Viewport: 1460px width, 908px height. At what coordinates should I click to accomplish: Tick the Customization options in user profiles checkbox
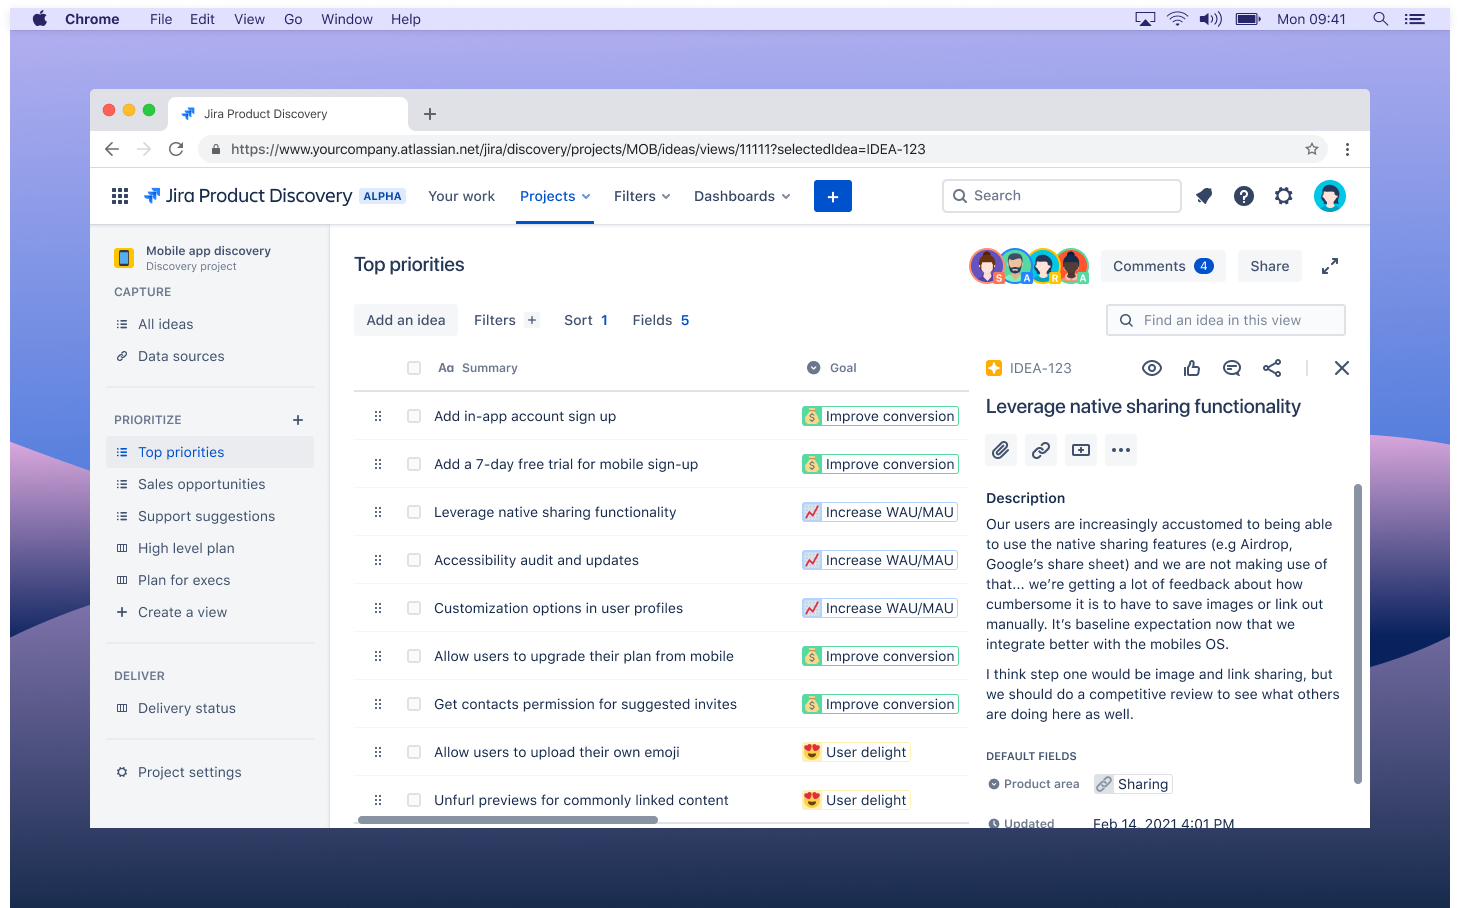point(414,608)
